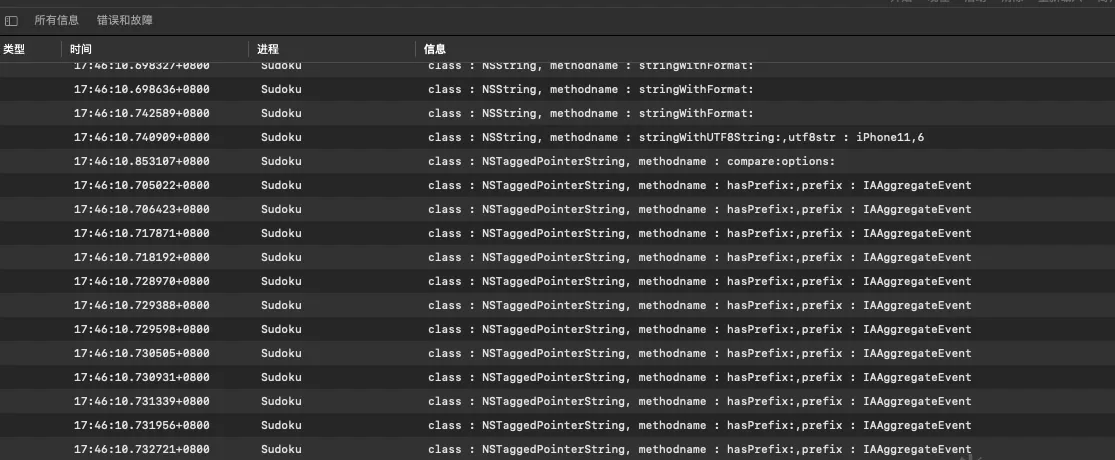1115x460 pixels.
Task: Click timestamp 17:46:10.730505+0800
Action: coord(142,353)
